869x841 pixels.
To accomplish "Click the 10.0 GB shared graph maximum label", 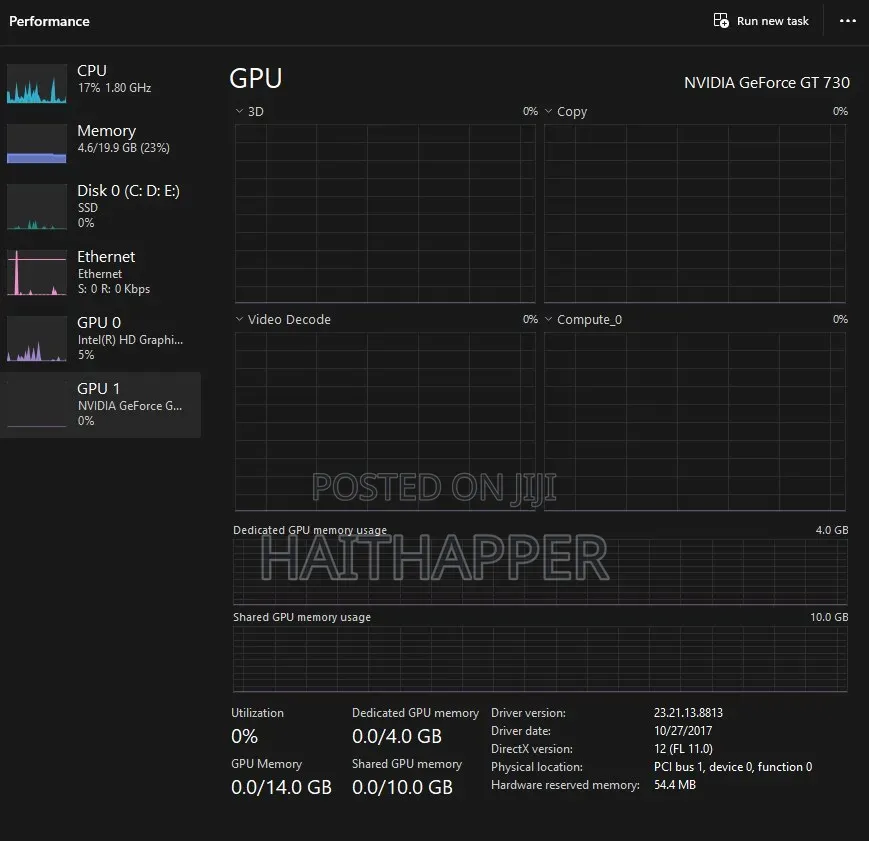I will pyautogui.click(x=829, y=617).
